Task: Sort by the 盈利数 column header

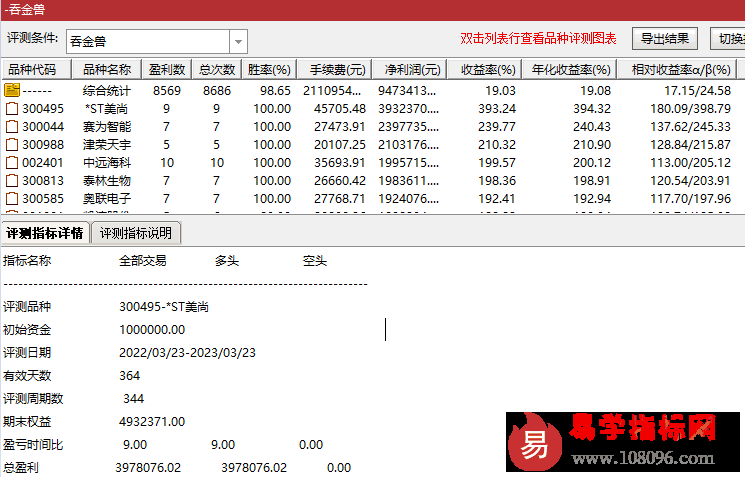Action: coord(167,70)
